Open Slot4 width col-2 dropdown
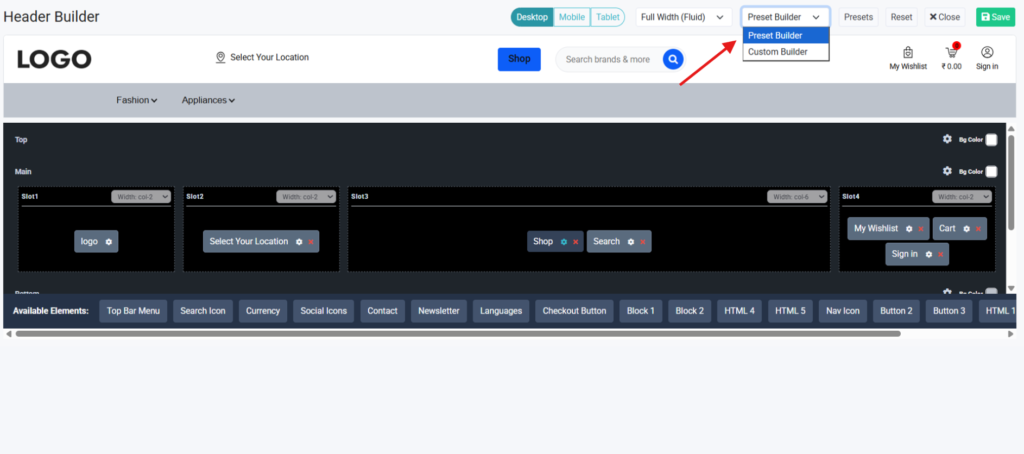The height and width of the screenshot is (454, 1024). tap(962, 196)
